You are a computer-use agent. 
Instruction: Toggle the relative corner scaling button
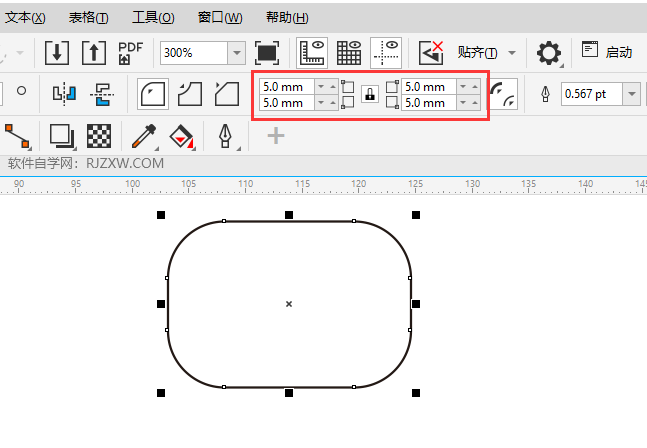coord(504,94)
